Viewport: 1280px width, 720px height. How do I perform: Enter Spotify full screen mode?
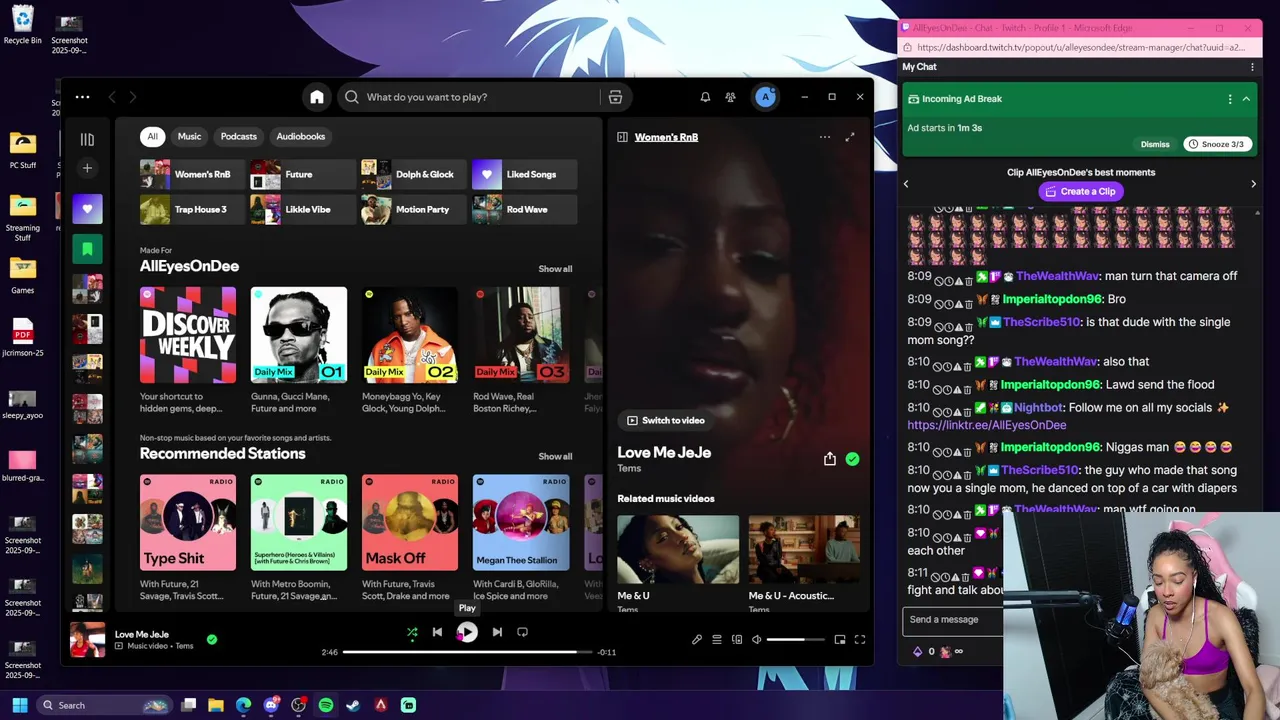[x=860, y=639]
